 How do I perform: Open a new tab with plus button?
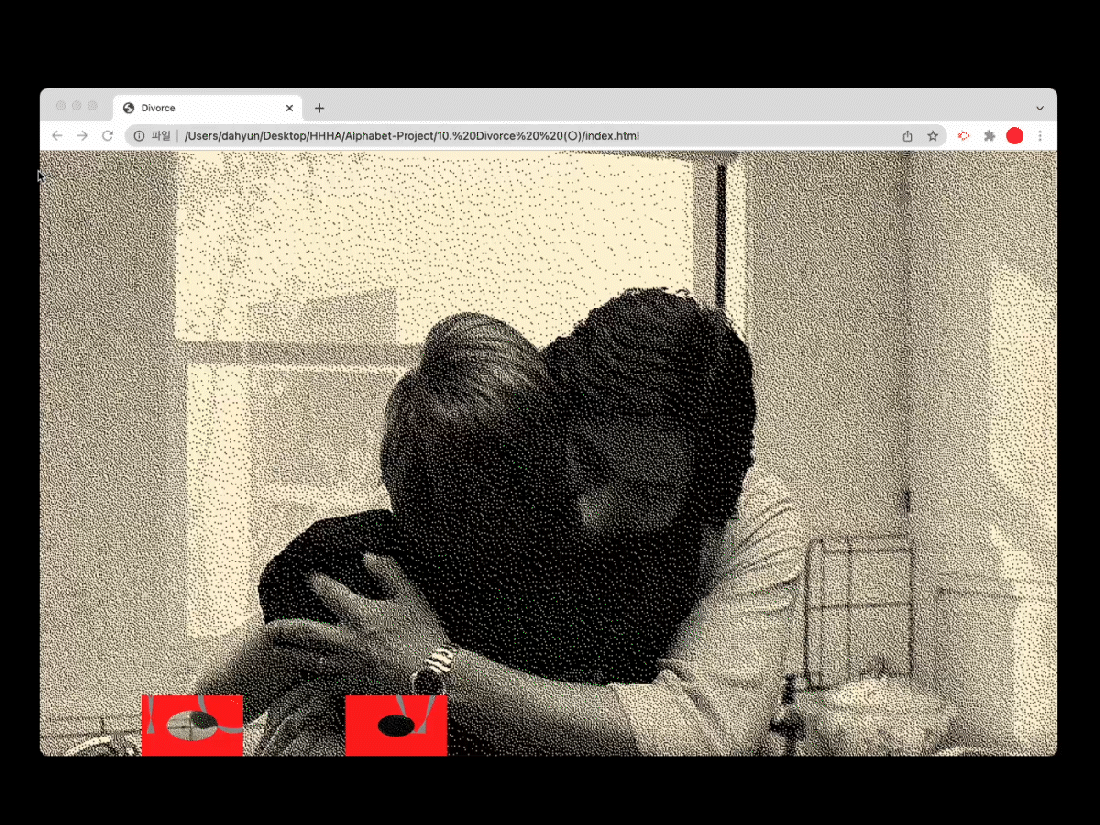pyautogui.click(x=319, y=108)
